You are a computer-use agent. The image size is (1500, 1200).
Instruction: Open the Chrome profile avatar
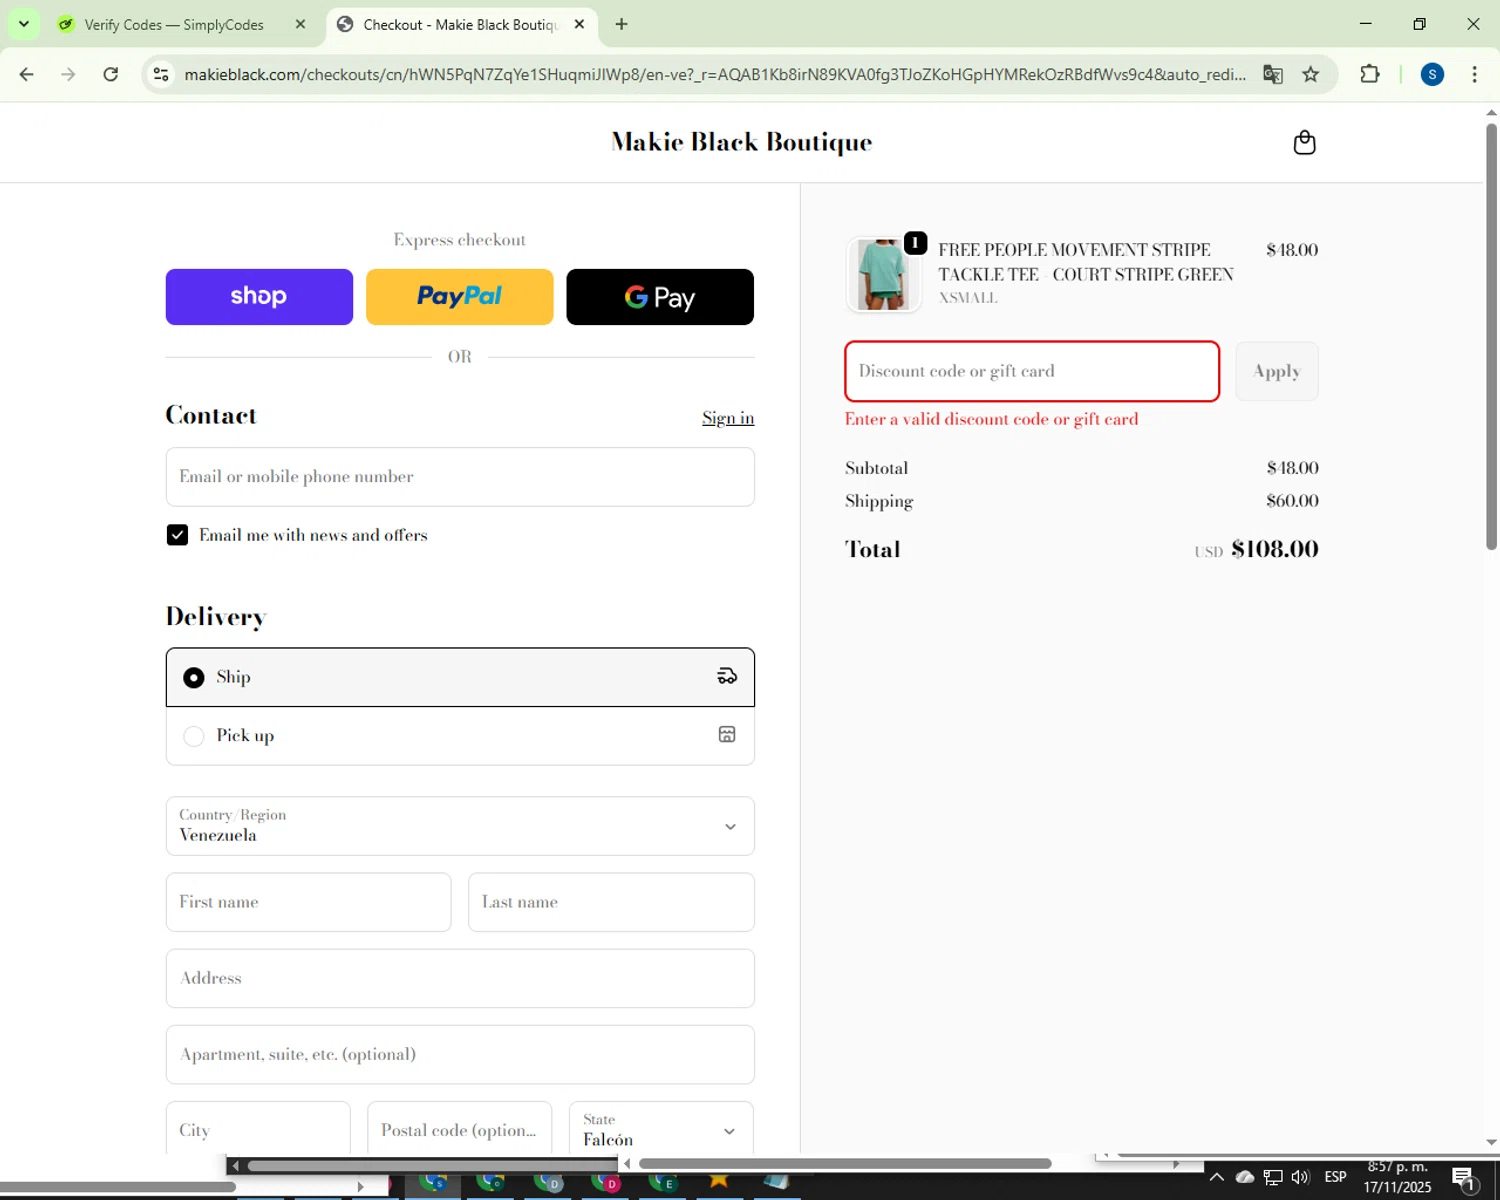pos(1432,74)
